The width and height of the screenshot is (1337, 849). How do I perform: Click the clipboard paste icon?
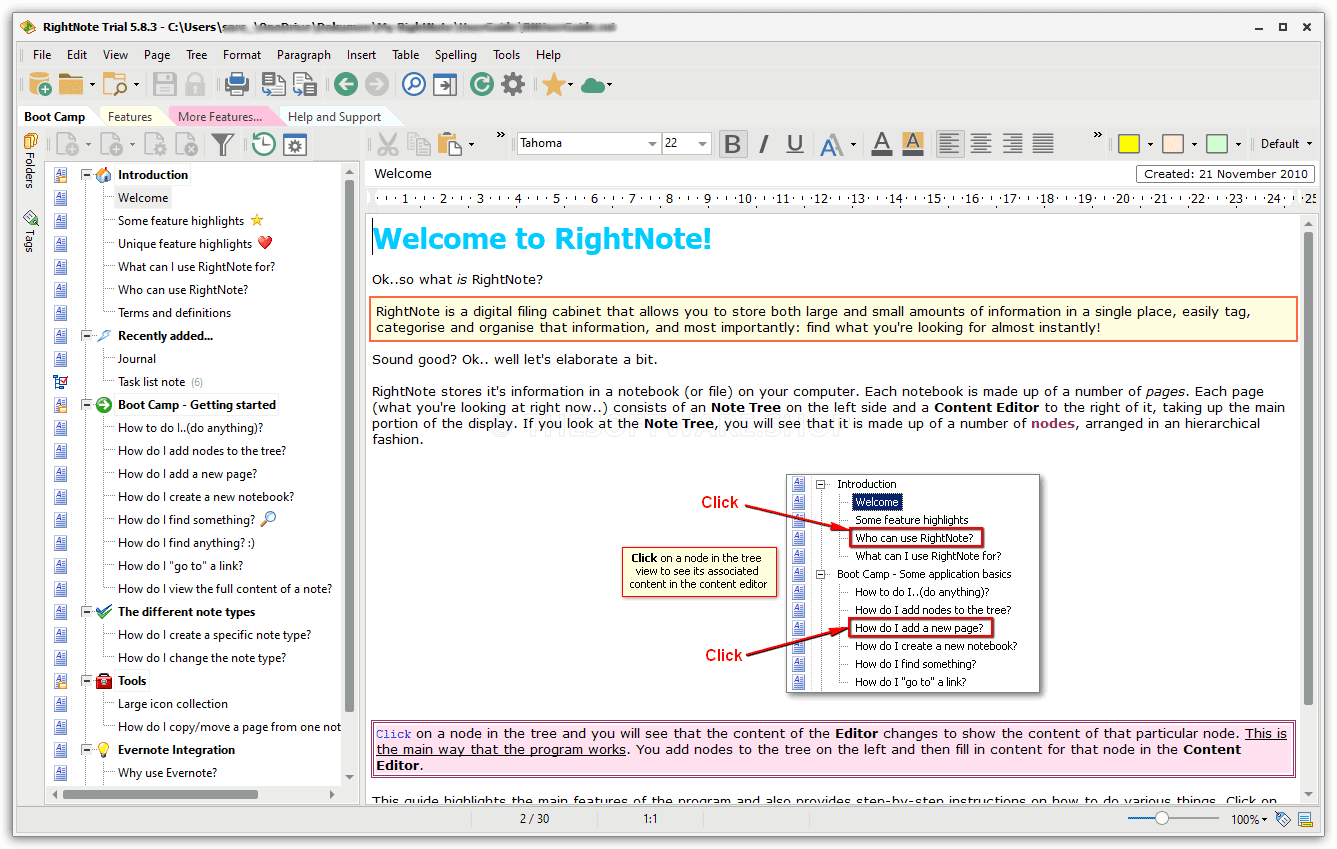(x=450, y=144)
